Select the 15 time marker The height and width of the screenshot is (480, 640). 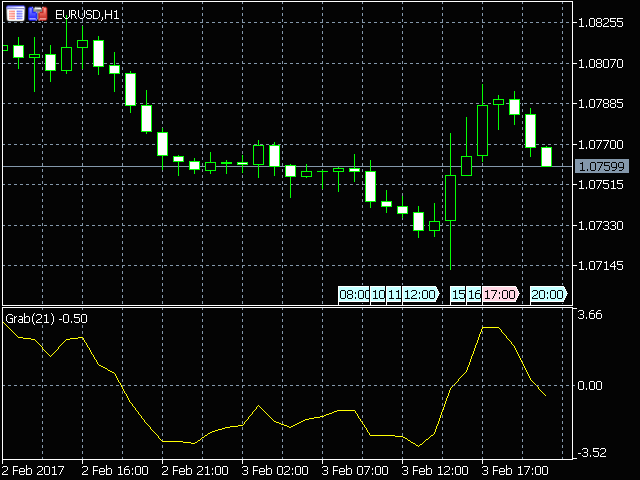pos(458,294)
